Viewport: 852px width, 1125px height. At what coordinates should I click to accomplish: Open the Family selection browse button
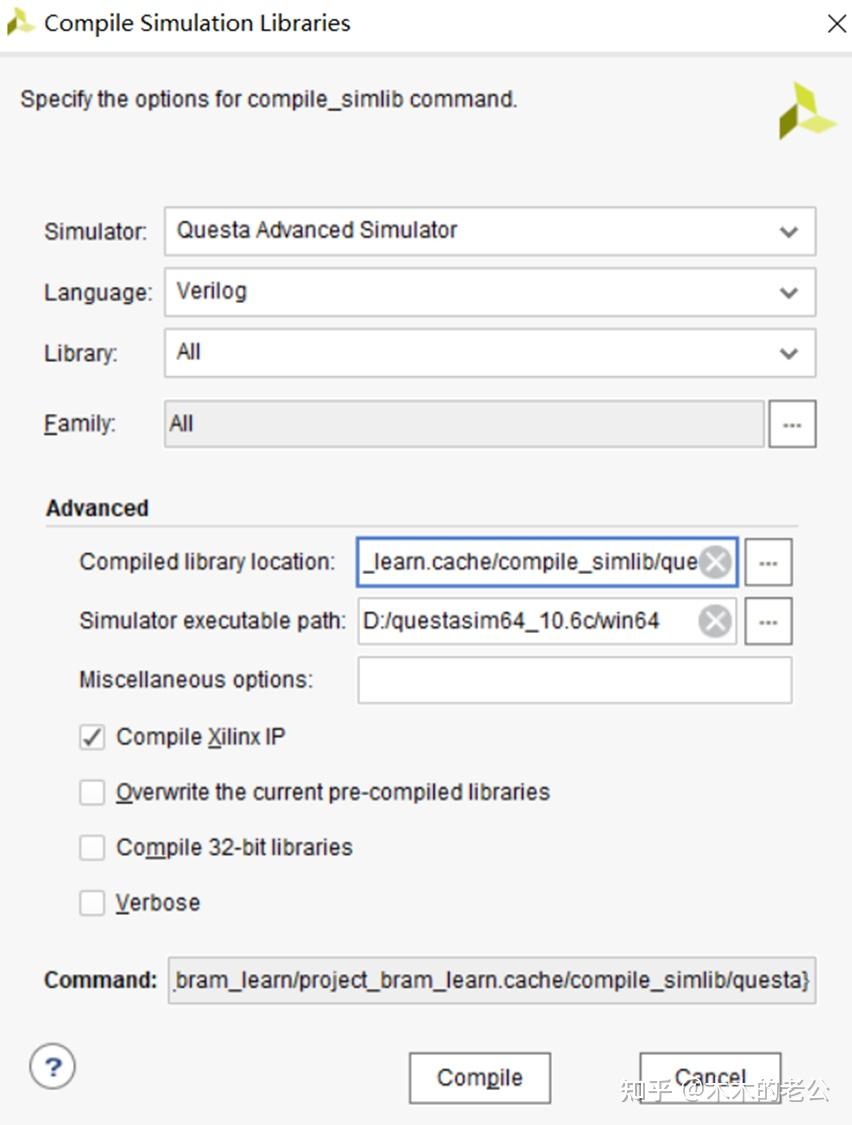(x=792, y=424)
